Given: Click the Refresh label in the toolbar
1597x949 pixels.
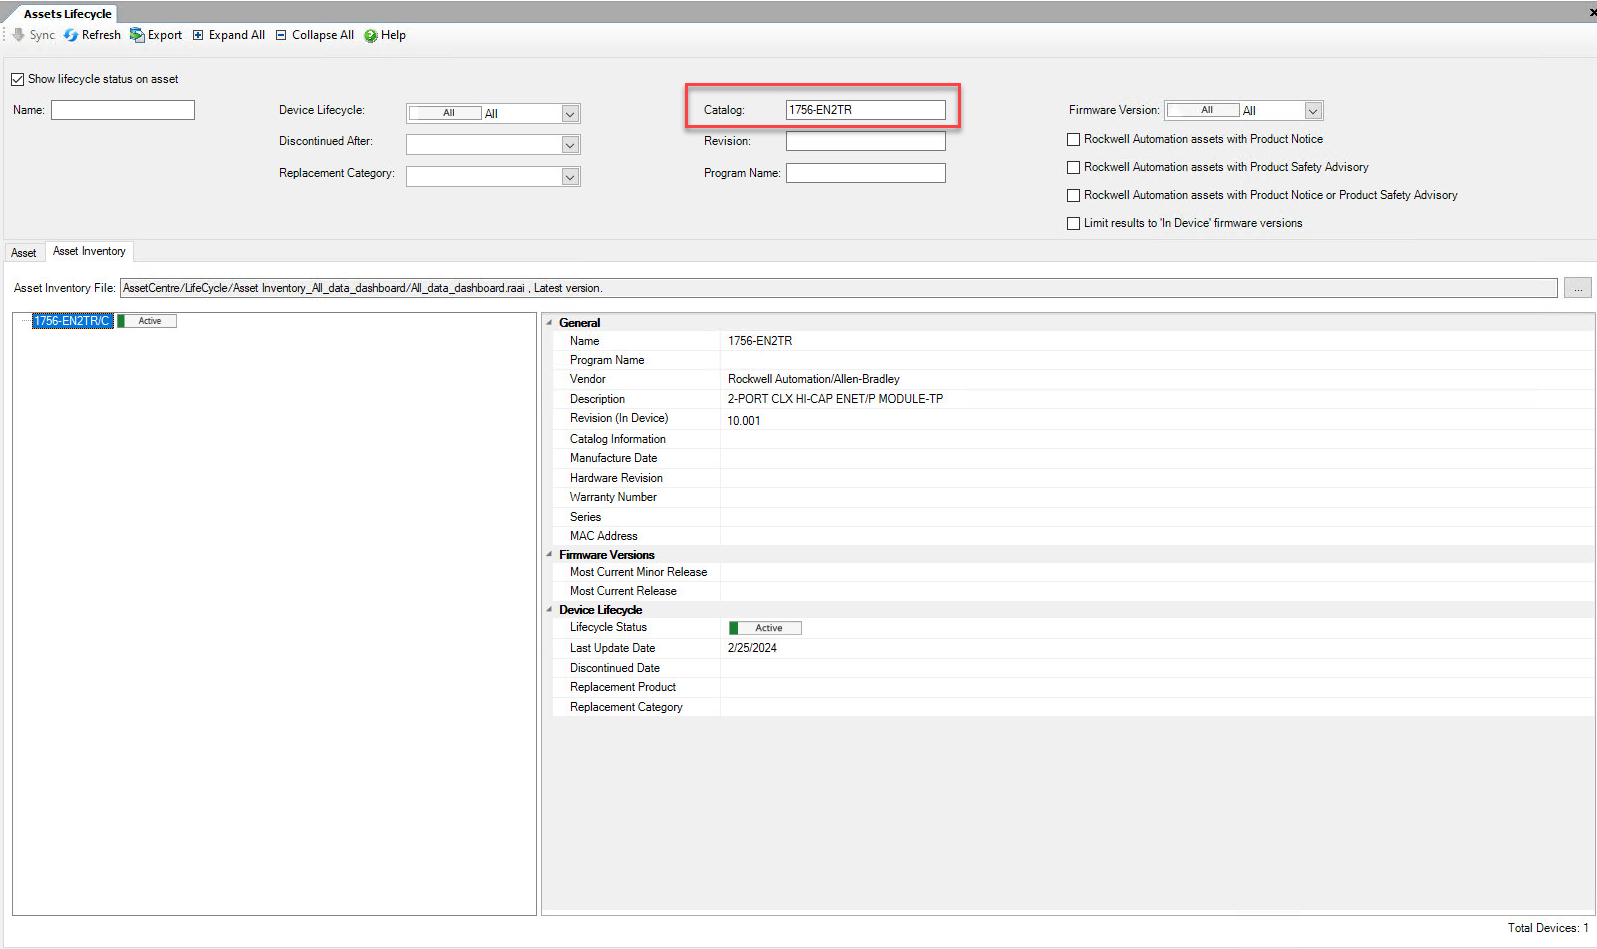Looking at the screenshot, I should tap(101, 35).
